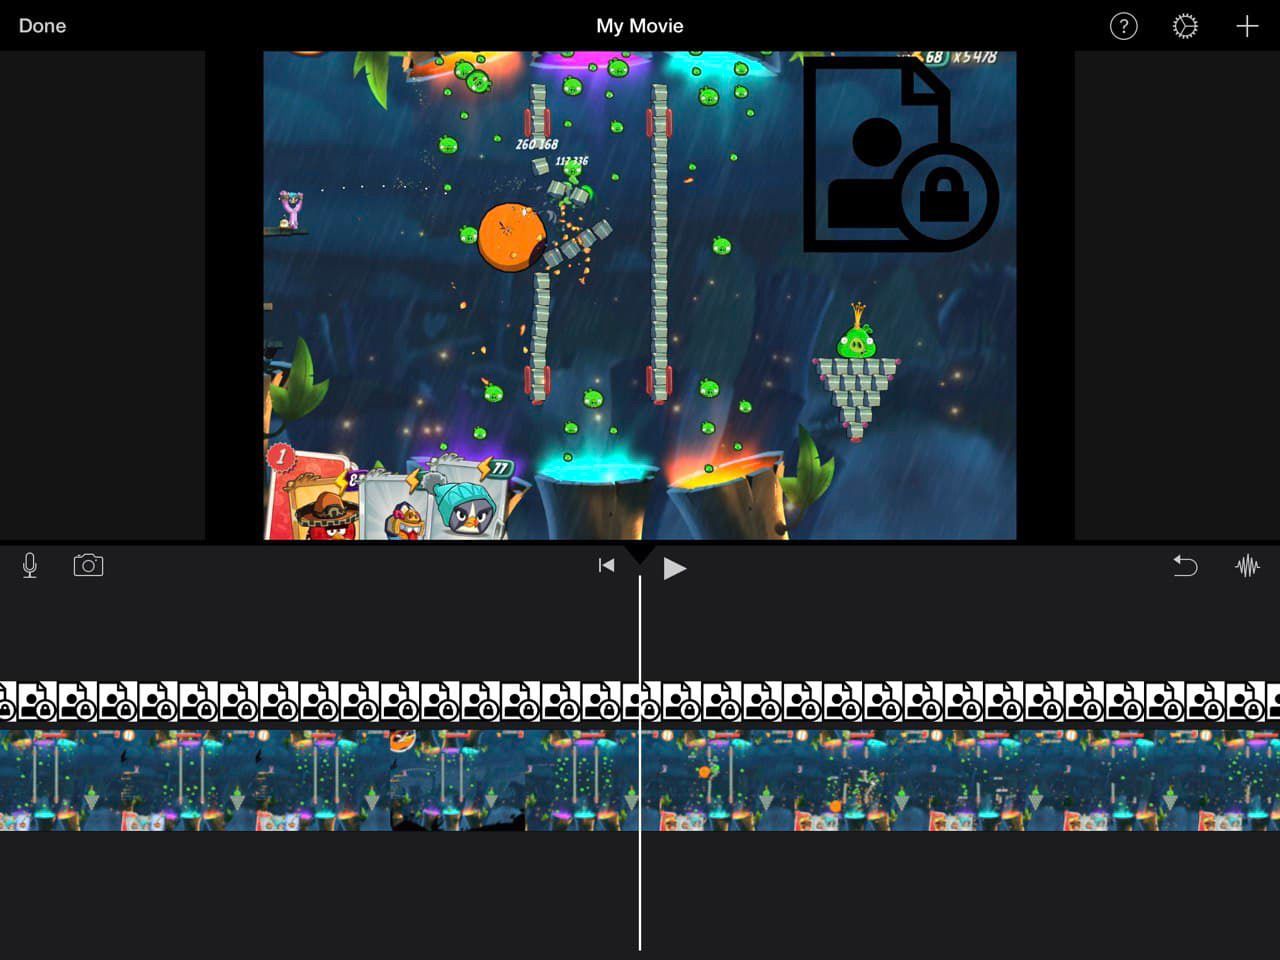Open the help question mark icon
This screenshot has width=1280, height=960.
(x=1124, y=26)
